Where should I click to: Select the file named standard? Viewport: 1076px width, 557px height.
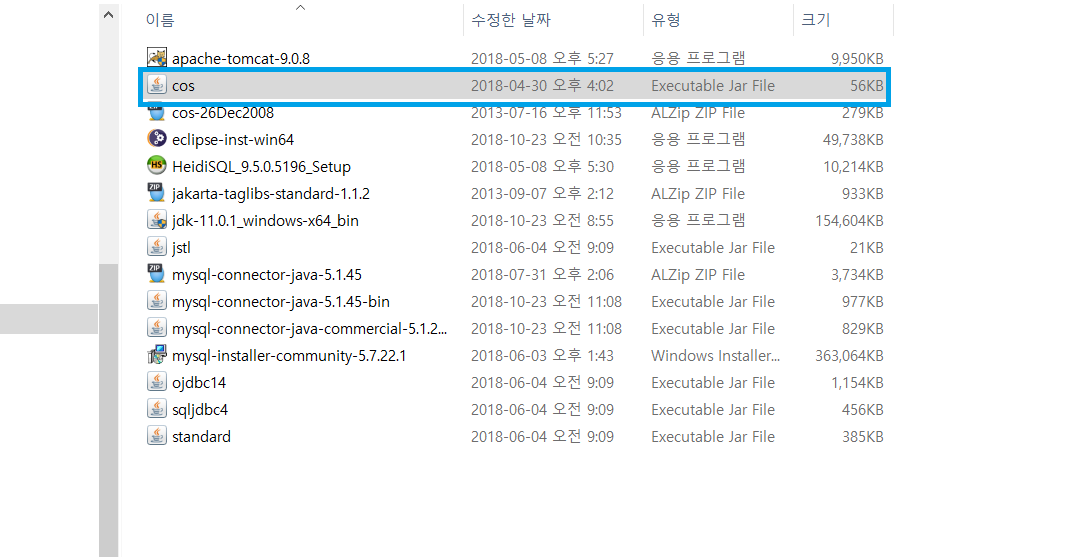point(201,436)
